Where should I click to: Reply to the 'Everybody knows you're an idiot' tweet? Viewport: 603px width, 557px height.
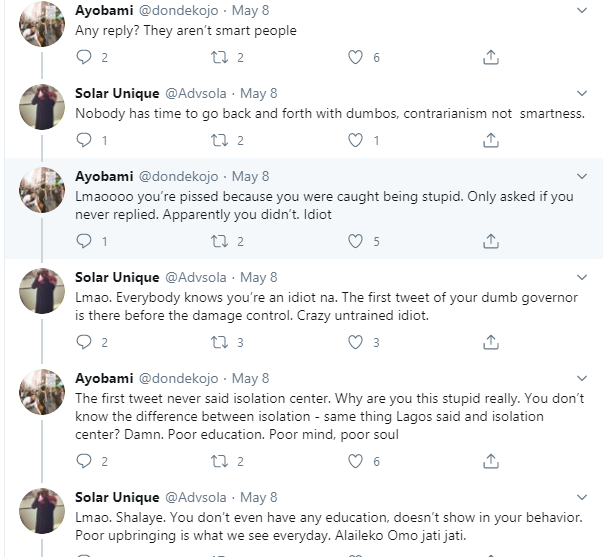[x=84, y=342]
